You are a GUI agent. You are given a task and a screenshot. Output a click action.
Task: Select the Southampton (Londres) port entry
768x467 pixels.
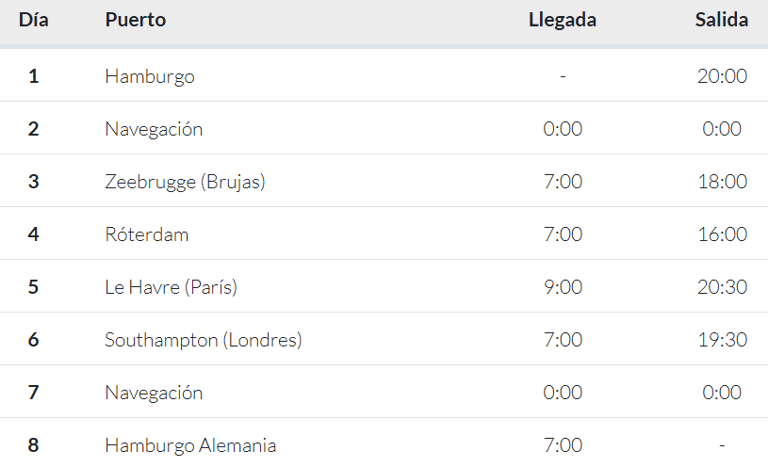pyautogui.click(x=203, y=340)
